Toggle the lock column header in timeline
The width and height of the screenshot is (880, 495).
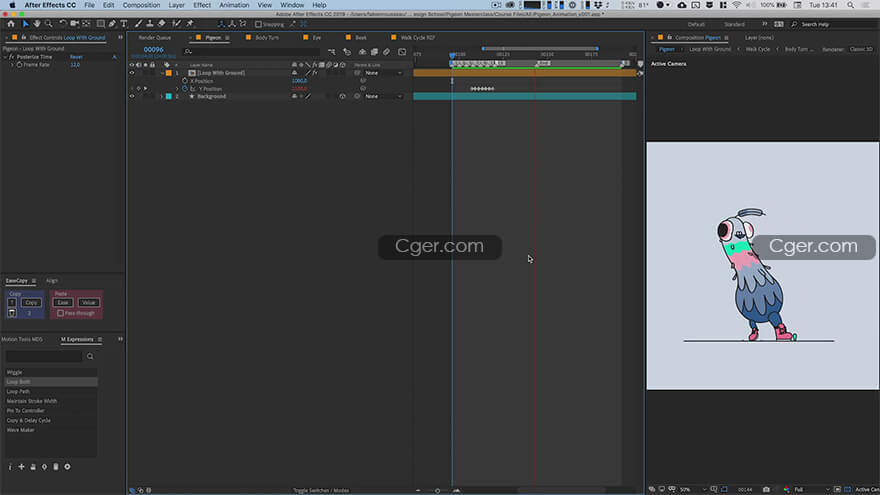pos(152,65)
